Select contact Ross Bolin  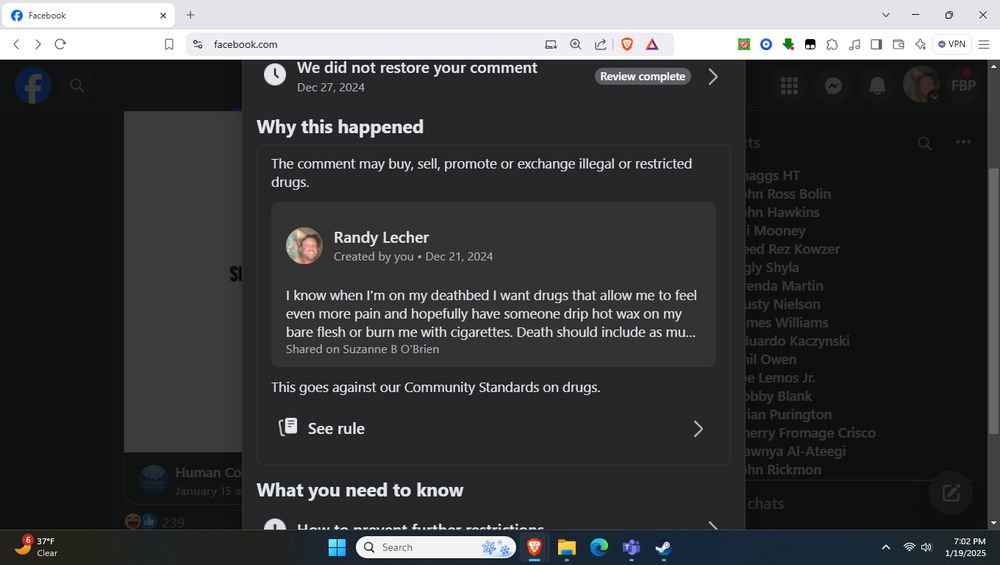pos(788,194)
